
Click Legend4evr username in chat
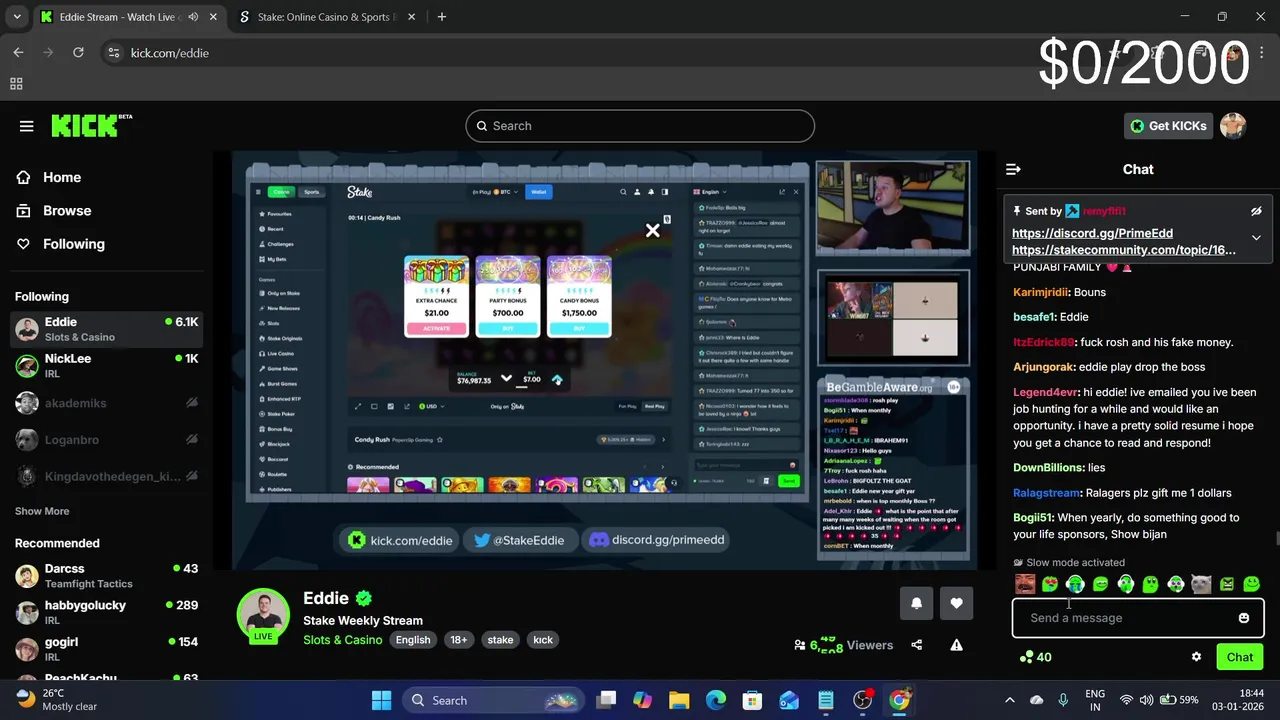(1045, 392)
